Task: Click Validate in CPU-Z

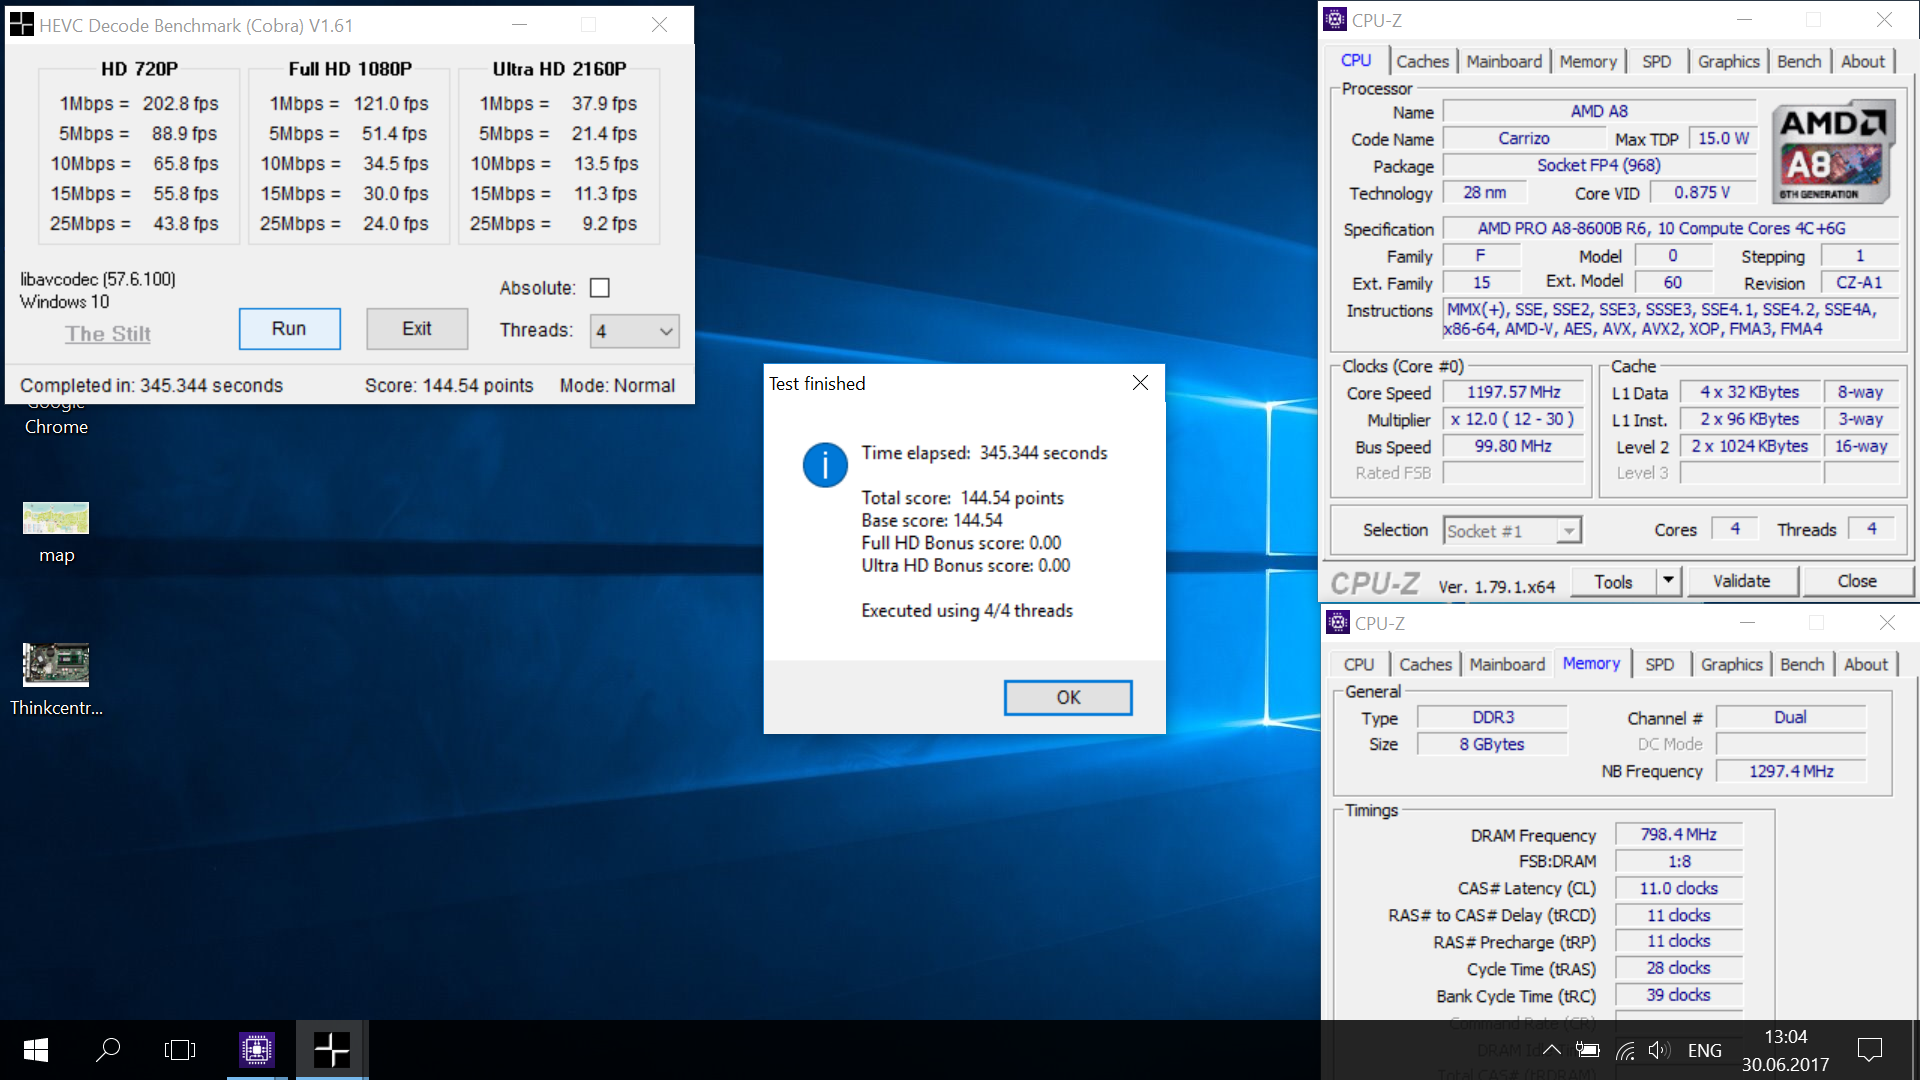Action: [1742, 581]
